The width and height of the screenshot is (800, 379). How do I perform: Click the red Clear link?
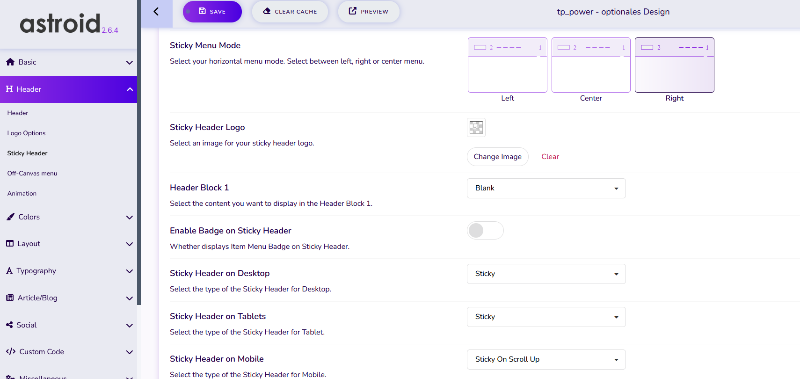pos(550,157)
